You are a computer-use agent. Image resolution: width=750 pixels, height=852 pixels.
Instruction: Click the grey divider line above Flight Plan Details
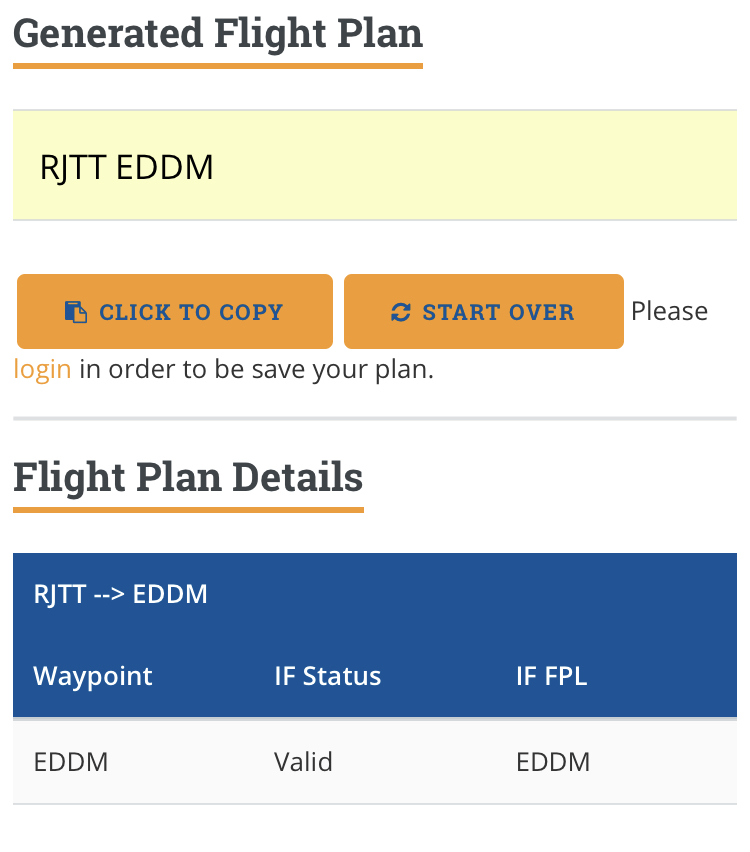click(x=375, y=418)
